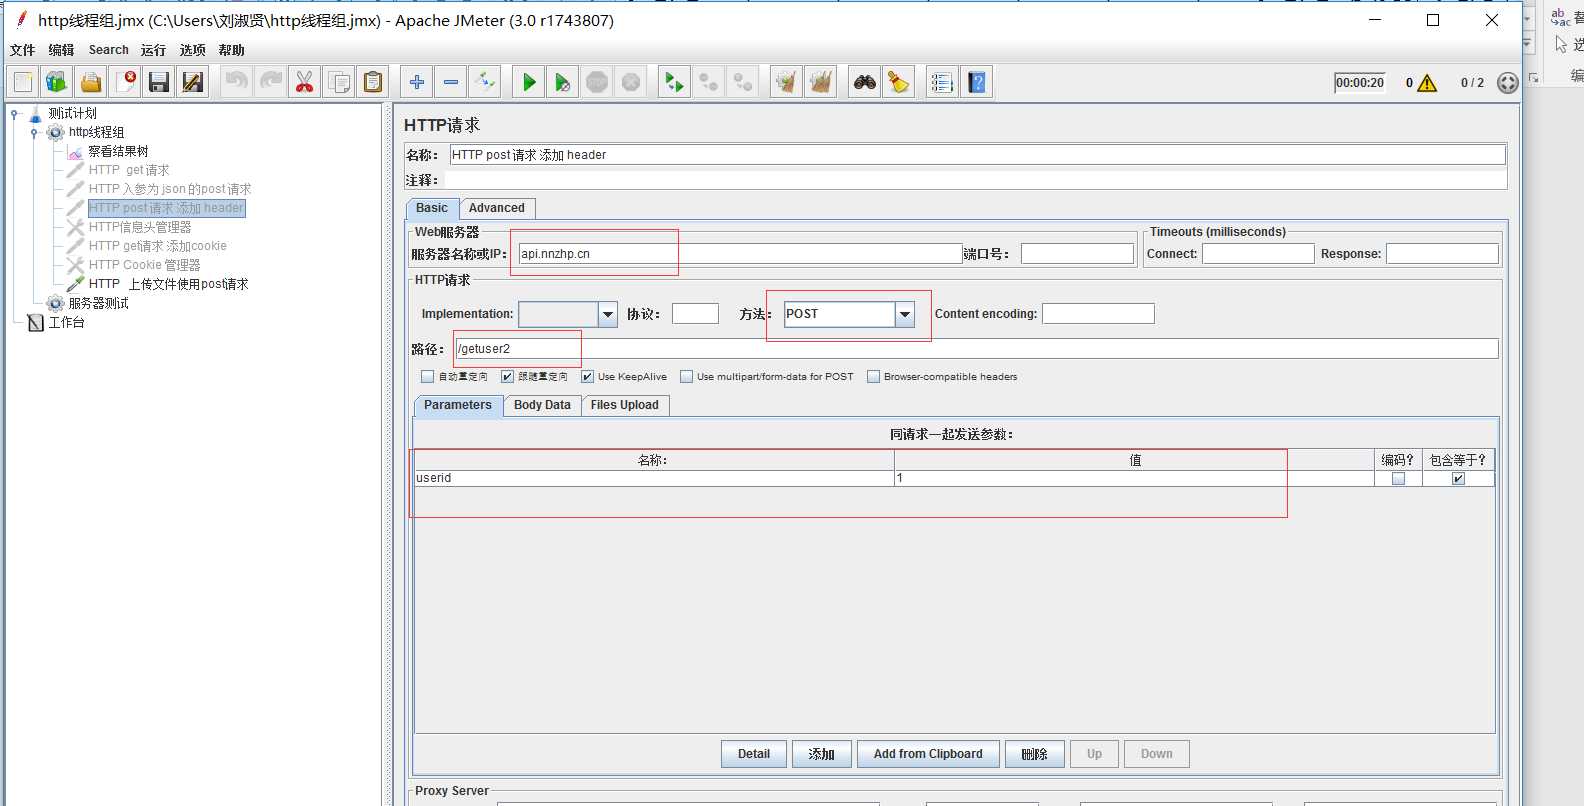
Task: Uncheck 包含等于? for userid row
Action: point(1458,478)
